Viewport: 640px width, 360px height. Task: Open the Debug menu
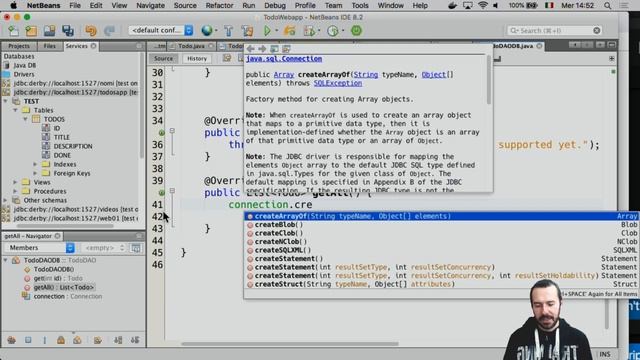pos(275,6)
